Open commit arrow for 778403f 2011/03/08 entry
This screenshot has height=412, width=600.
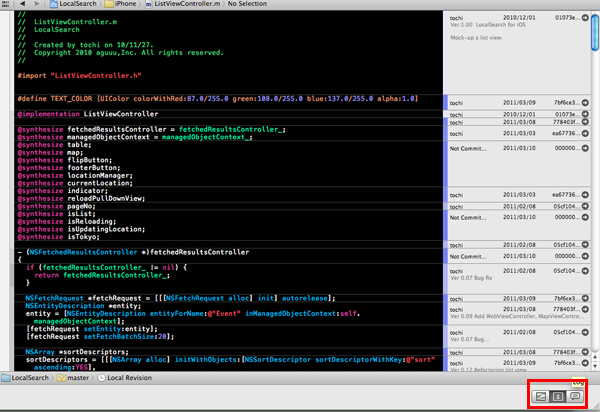(585, 121)
